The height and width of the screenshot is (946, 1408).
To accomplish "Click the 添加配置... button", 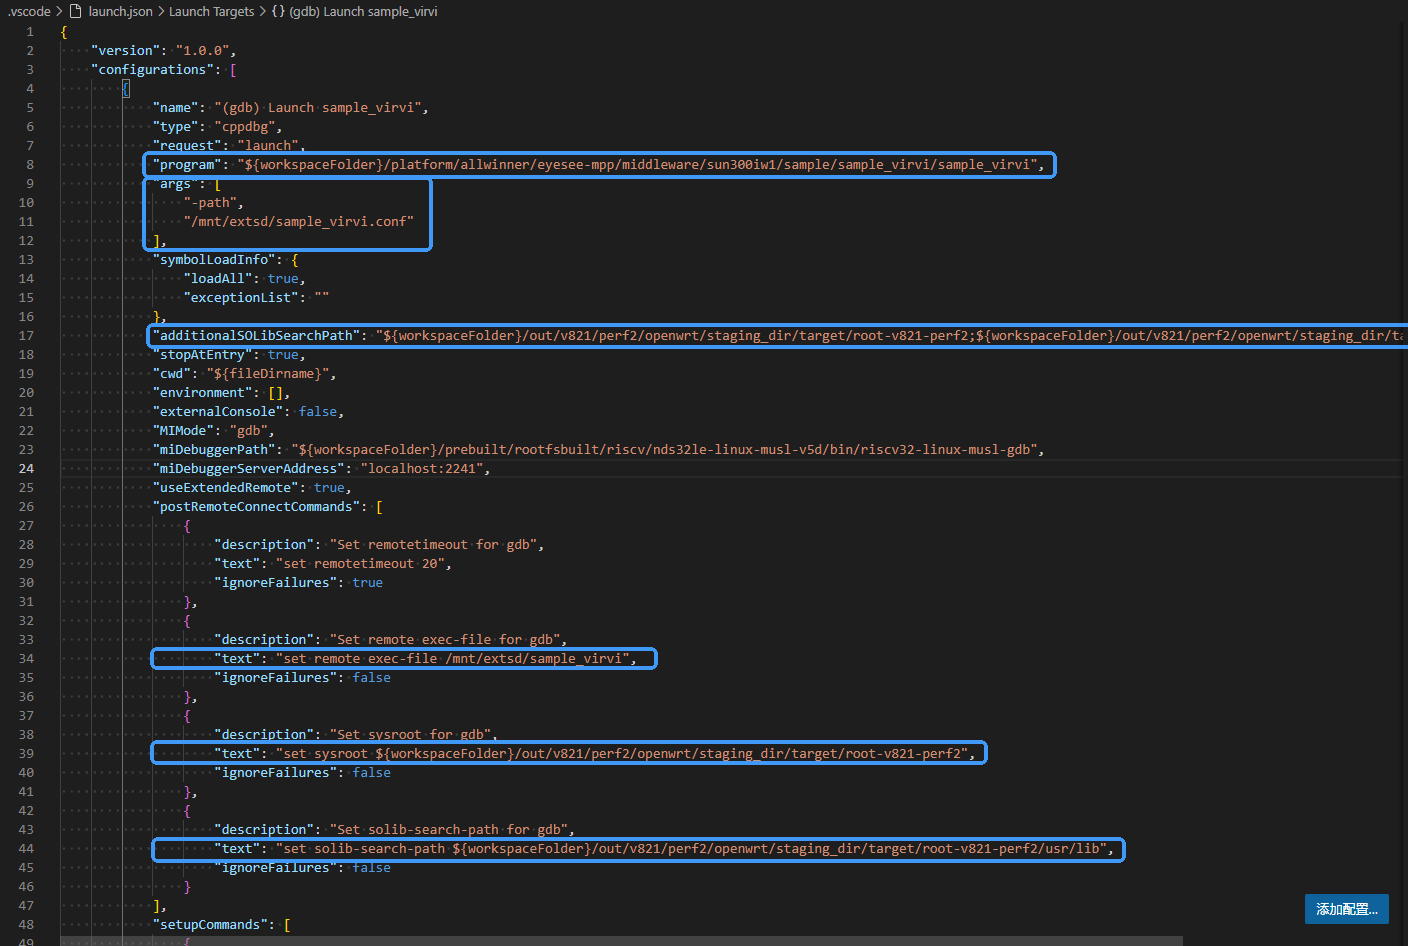I will 1346,909.
